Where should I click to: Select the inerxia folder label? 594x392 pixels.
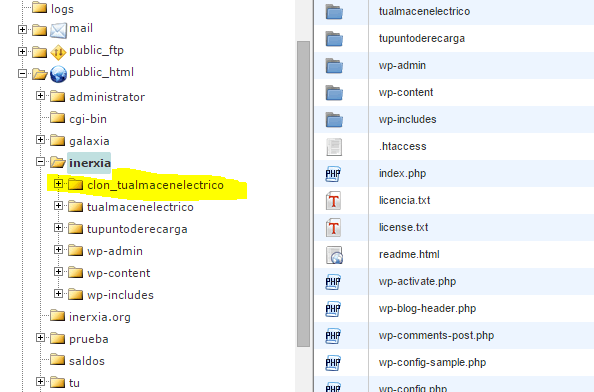point(89,163)
